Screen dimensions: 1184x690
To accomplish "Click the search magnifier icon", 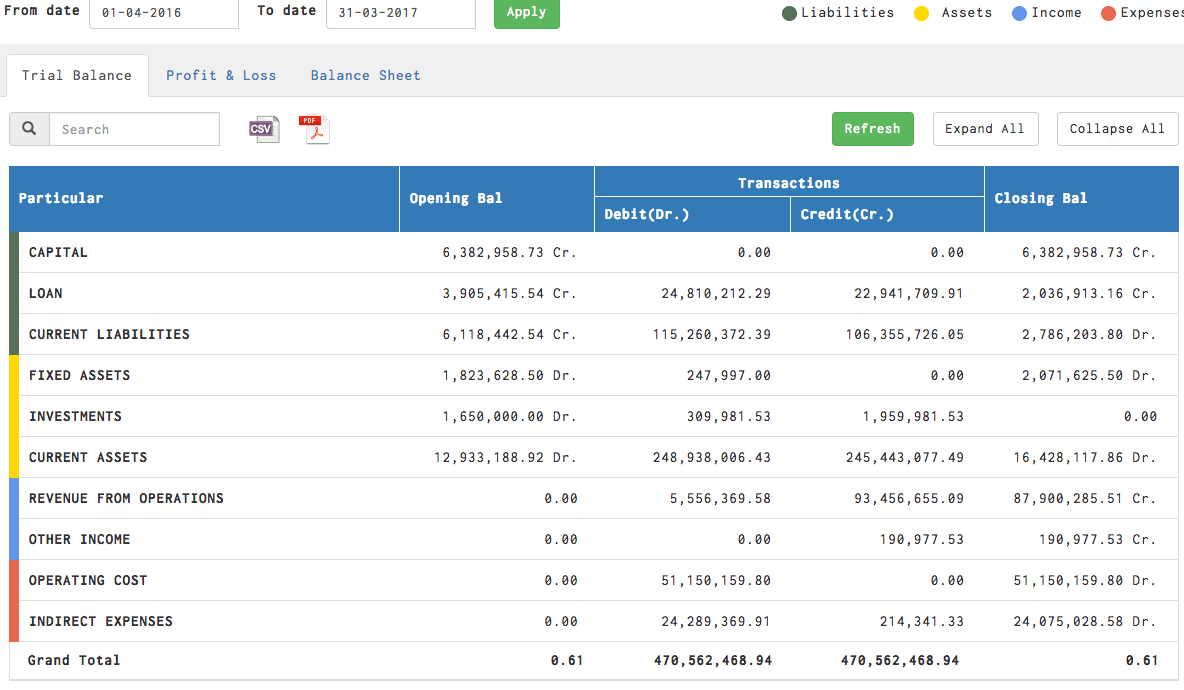I will click(x=30, y=129).
